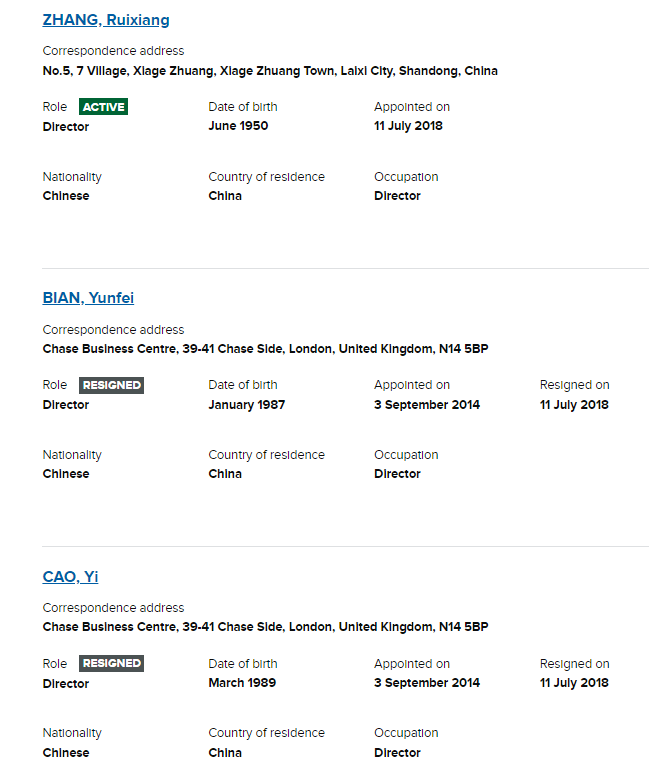The image size is (649, 780).
Task: Click Cao Yi's 3 September 2014 appointment date
Action: (427, 682)
